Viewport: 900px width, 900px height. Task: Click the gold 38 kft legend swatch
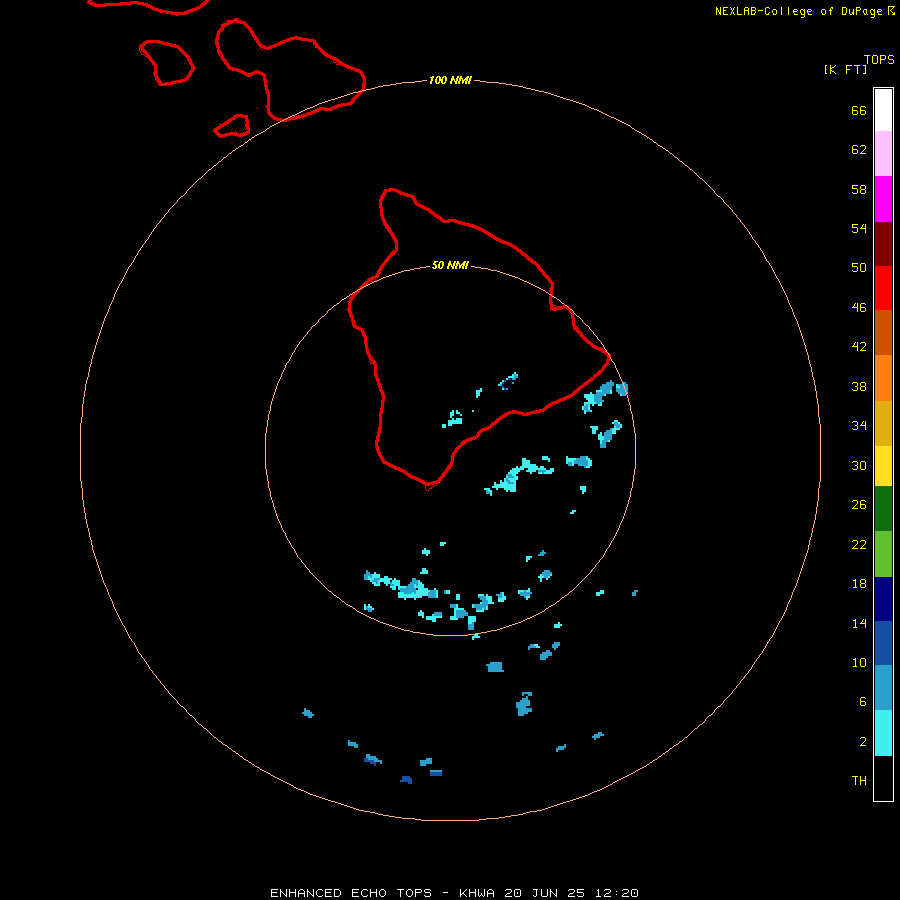tap(883, 423)
